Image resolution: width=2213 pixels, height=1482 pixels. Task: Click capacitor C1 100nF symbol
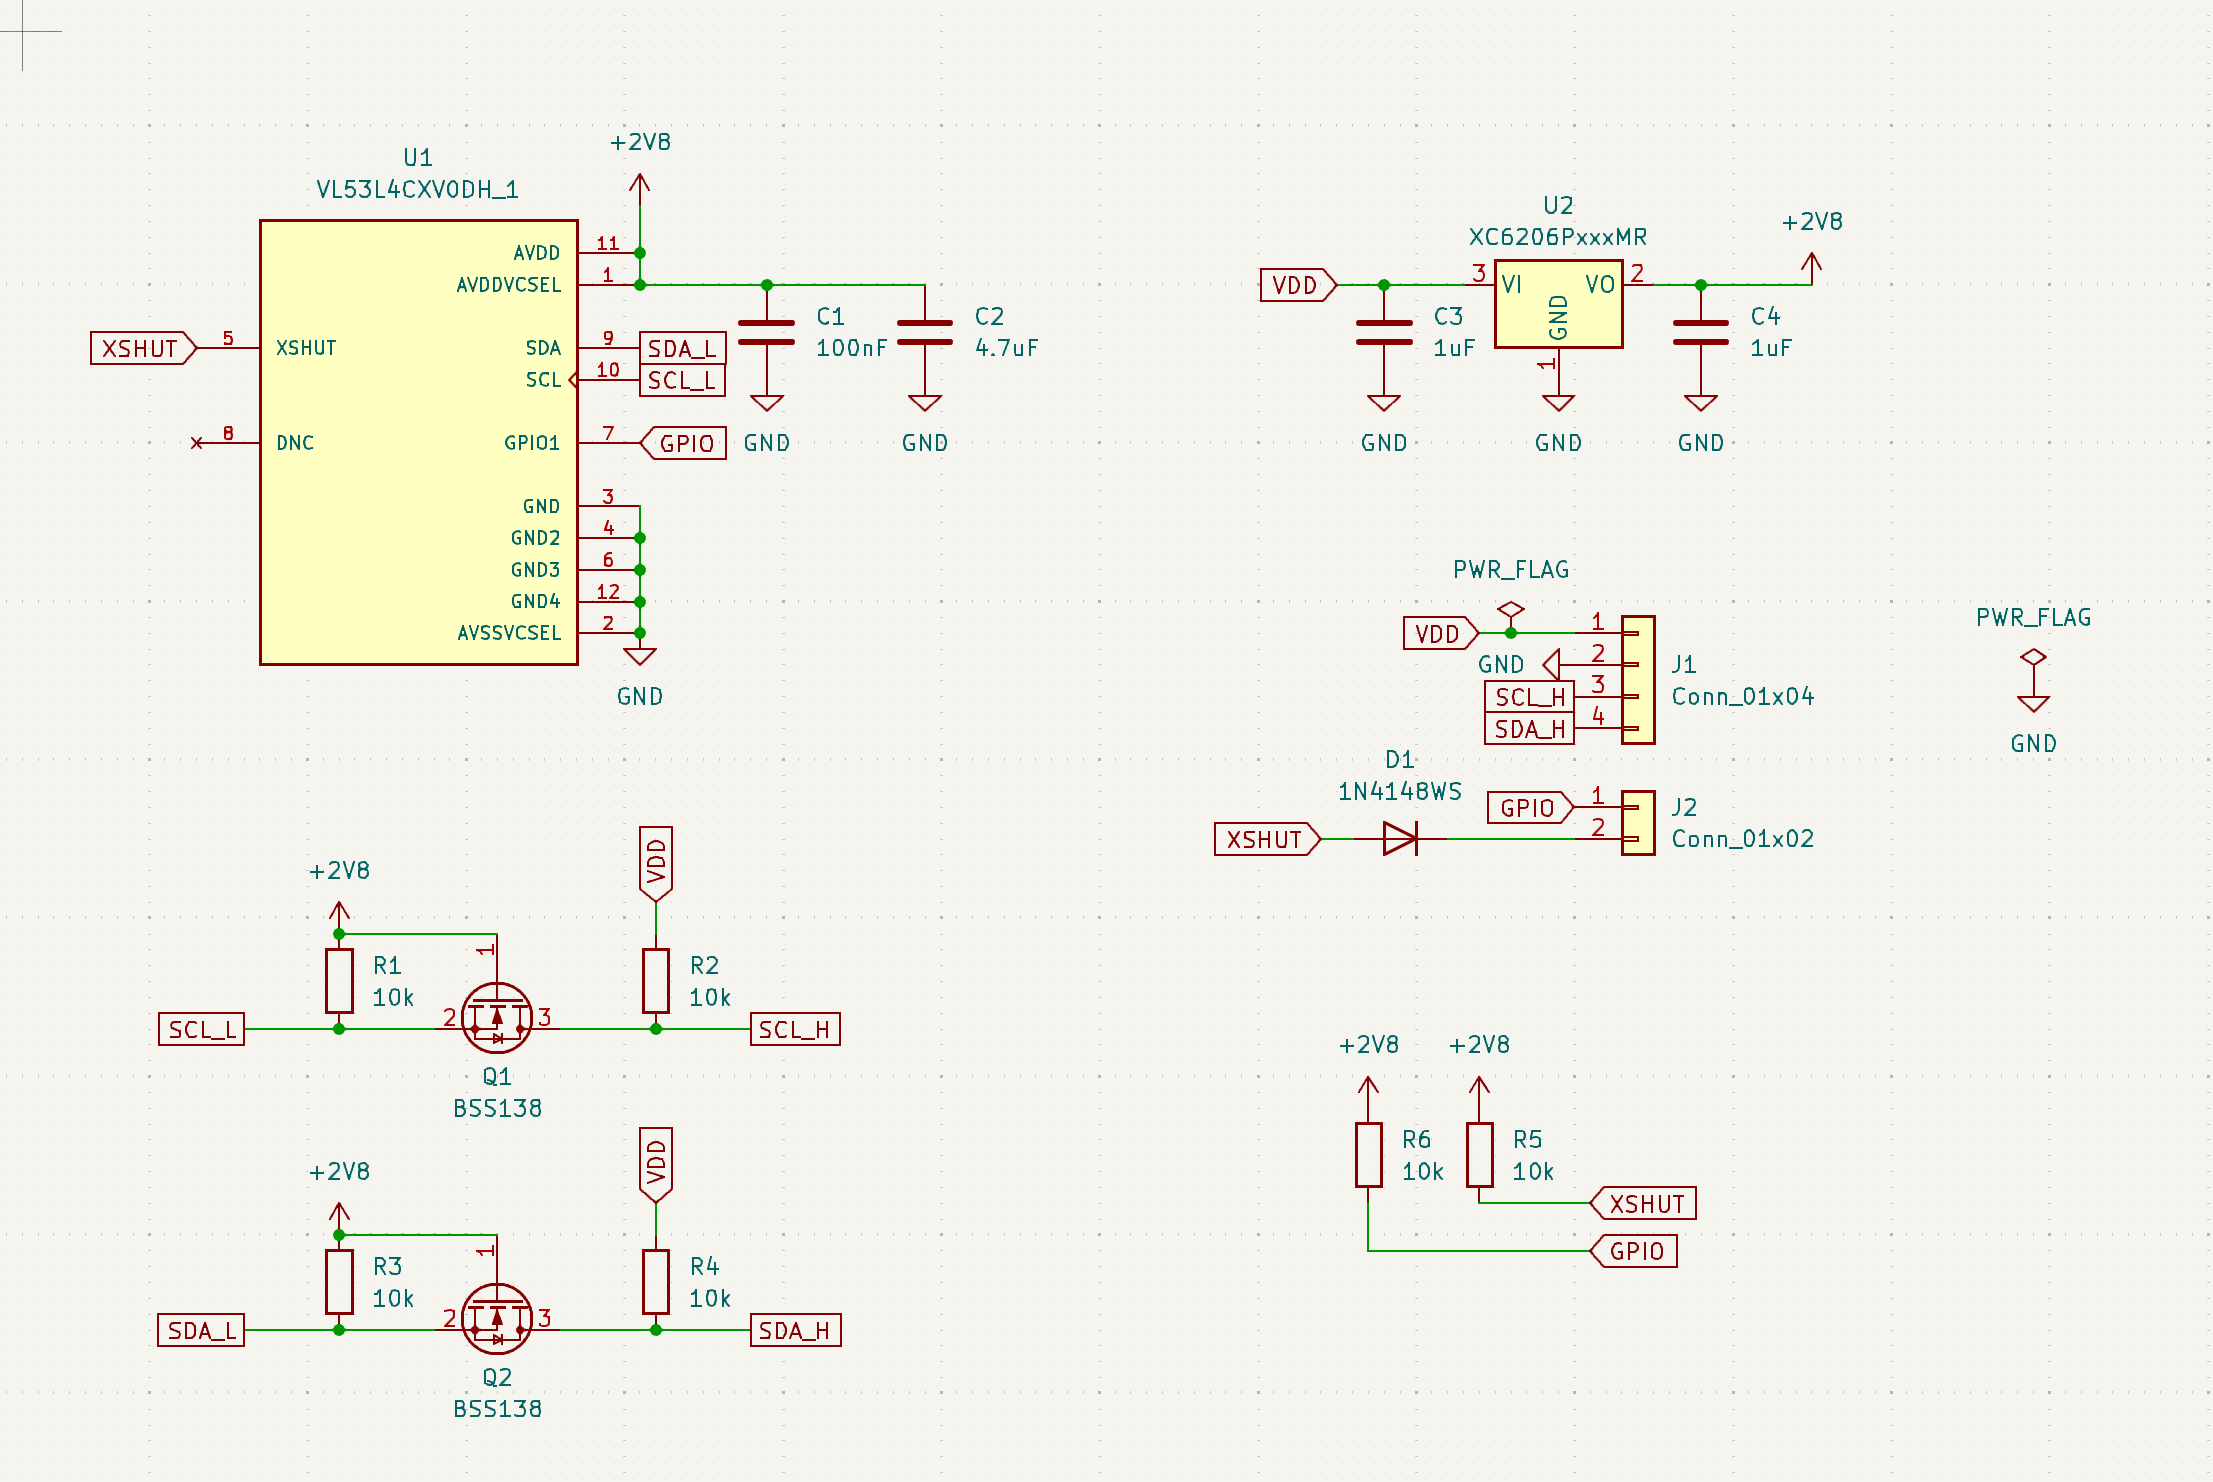tap(766, 332)
